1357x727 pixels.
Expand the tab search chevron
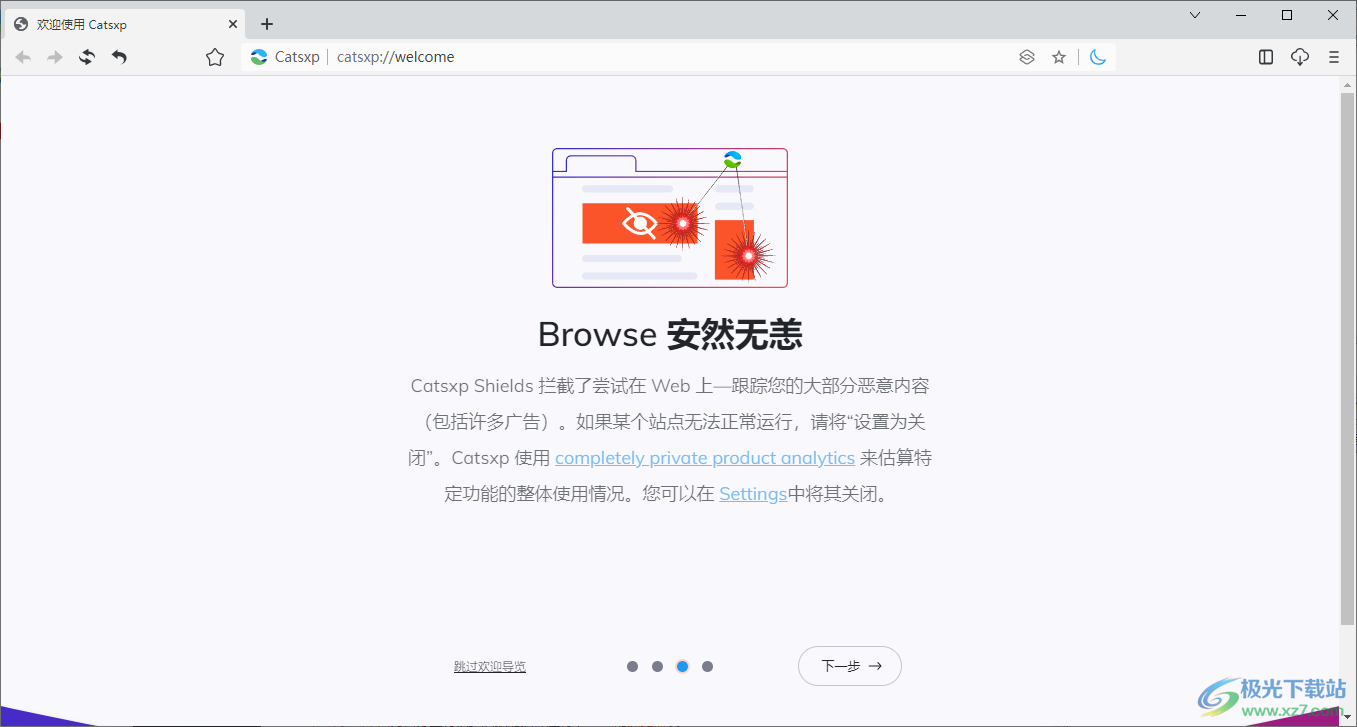coord(1195,15)
